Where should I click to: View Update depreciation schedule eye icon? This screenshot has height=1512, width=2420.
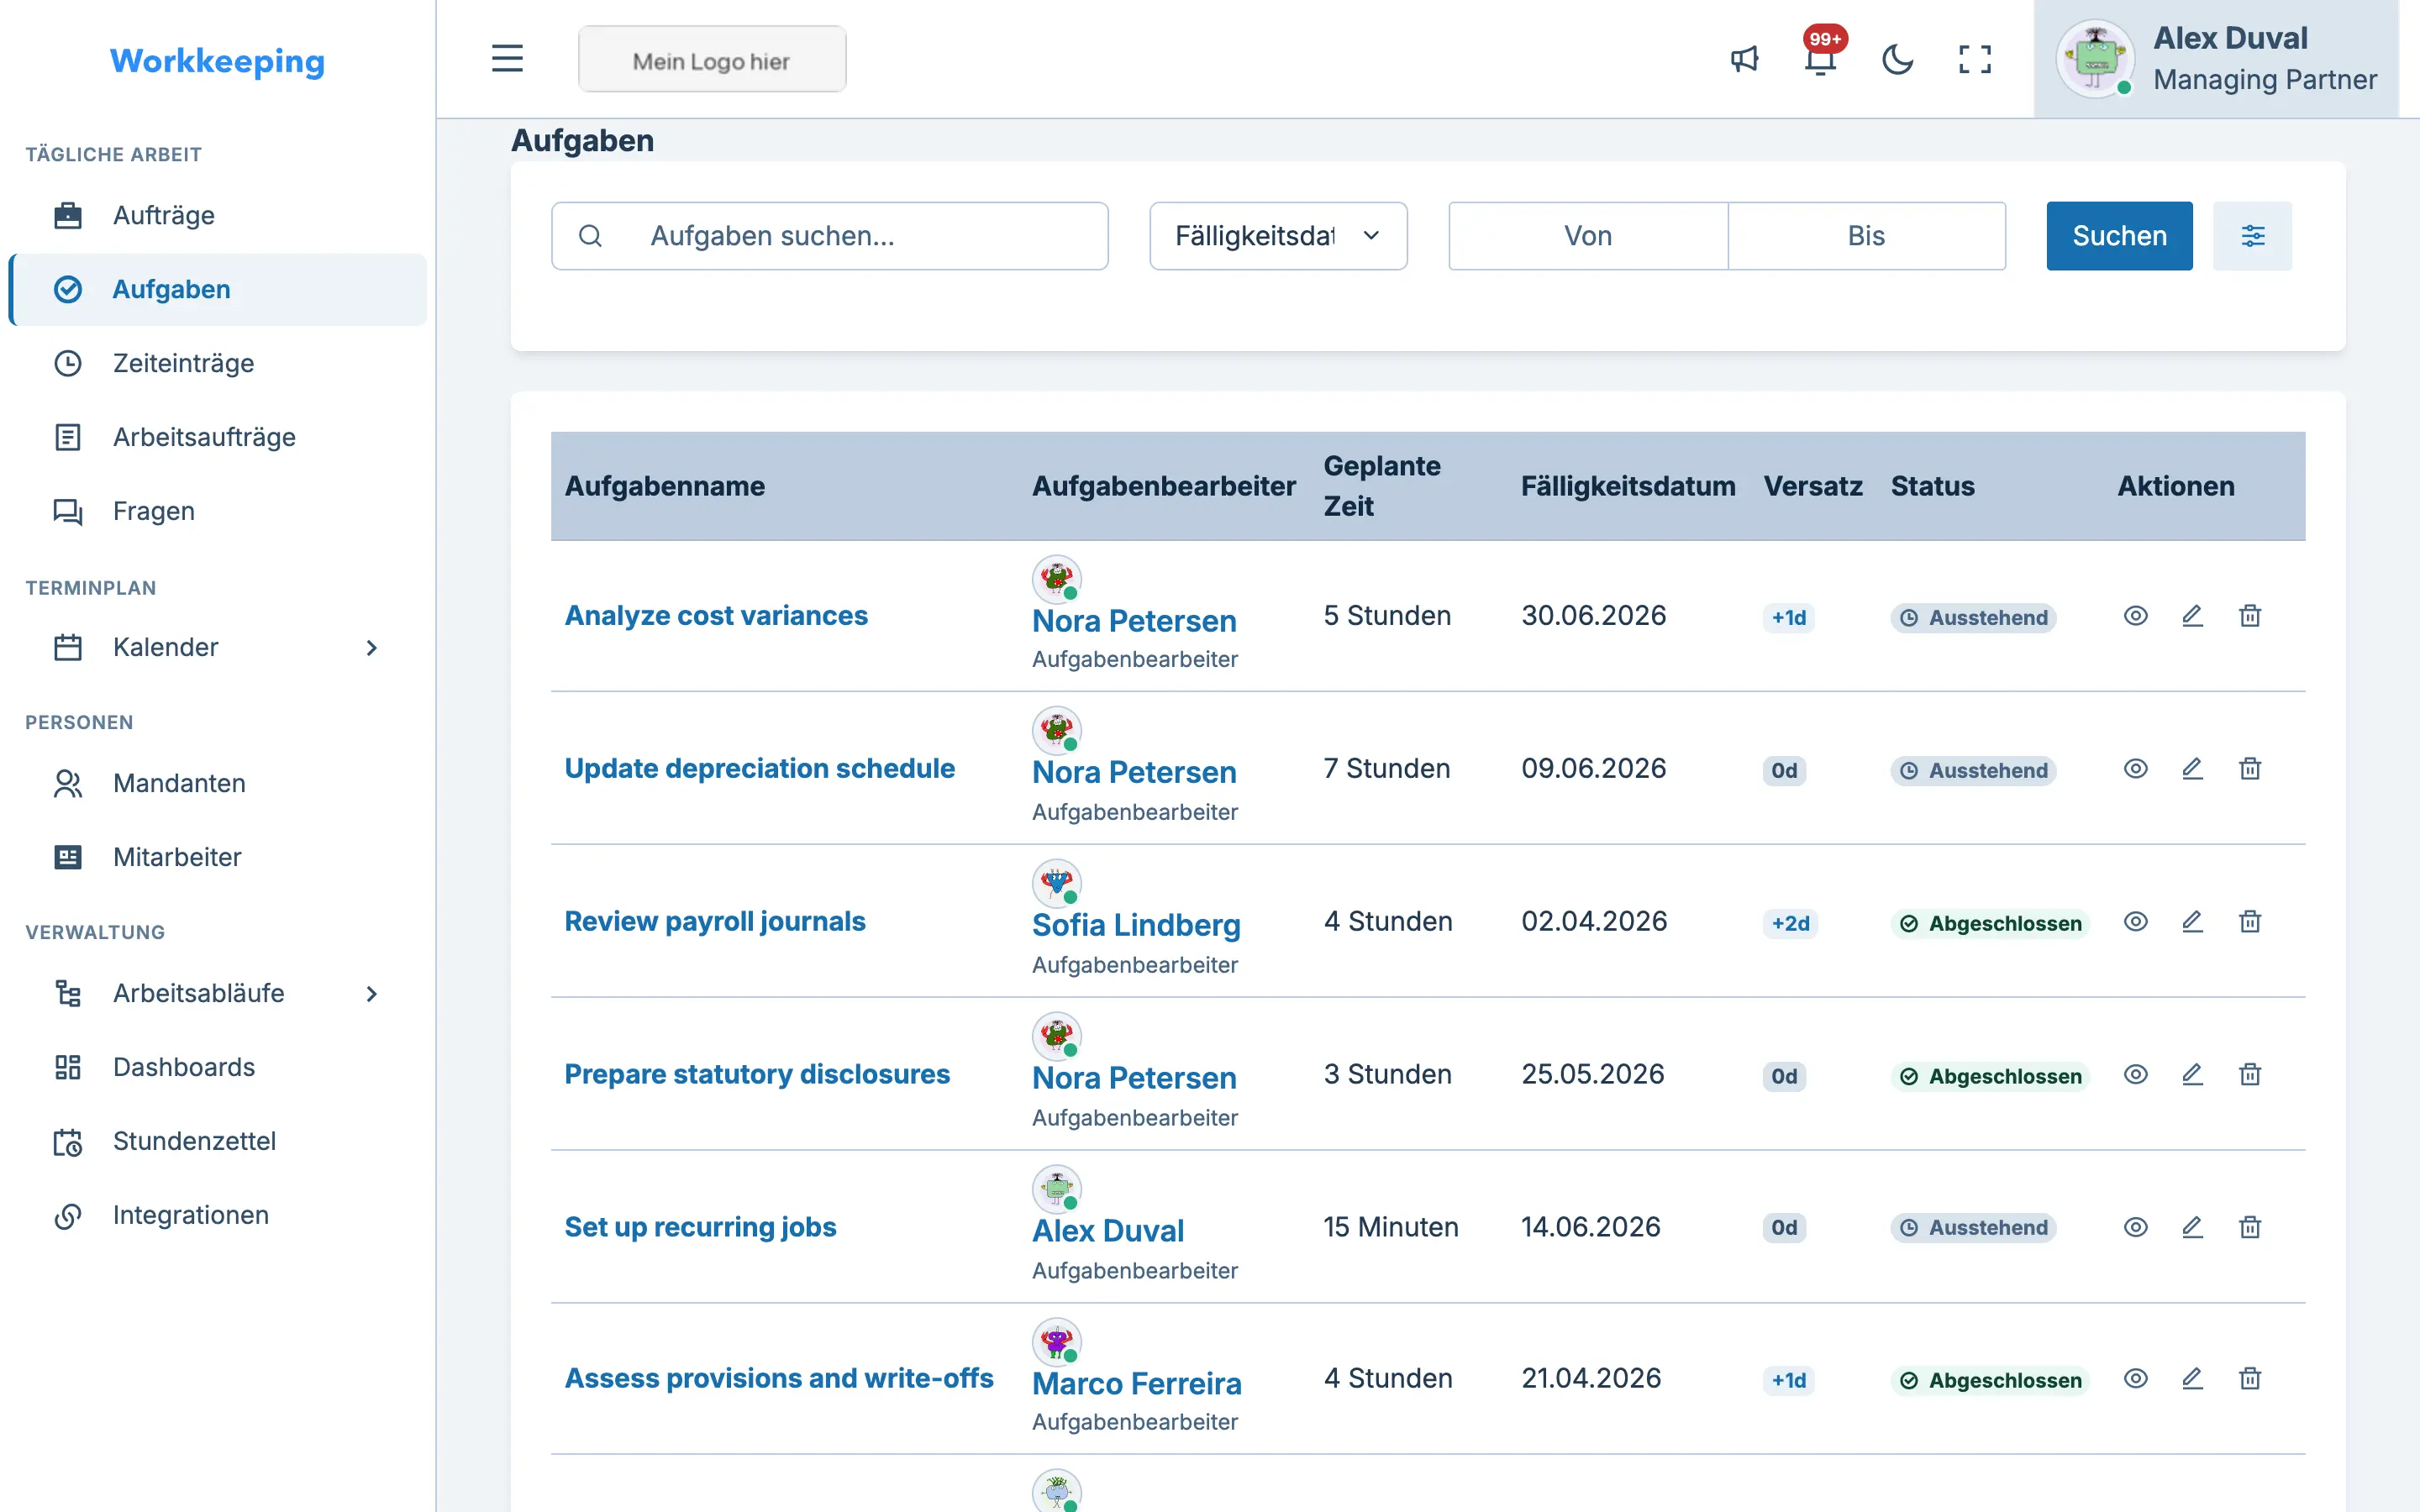tap(2135, 769)
